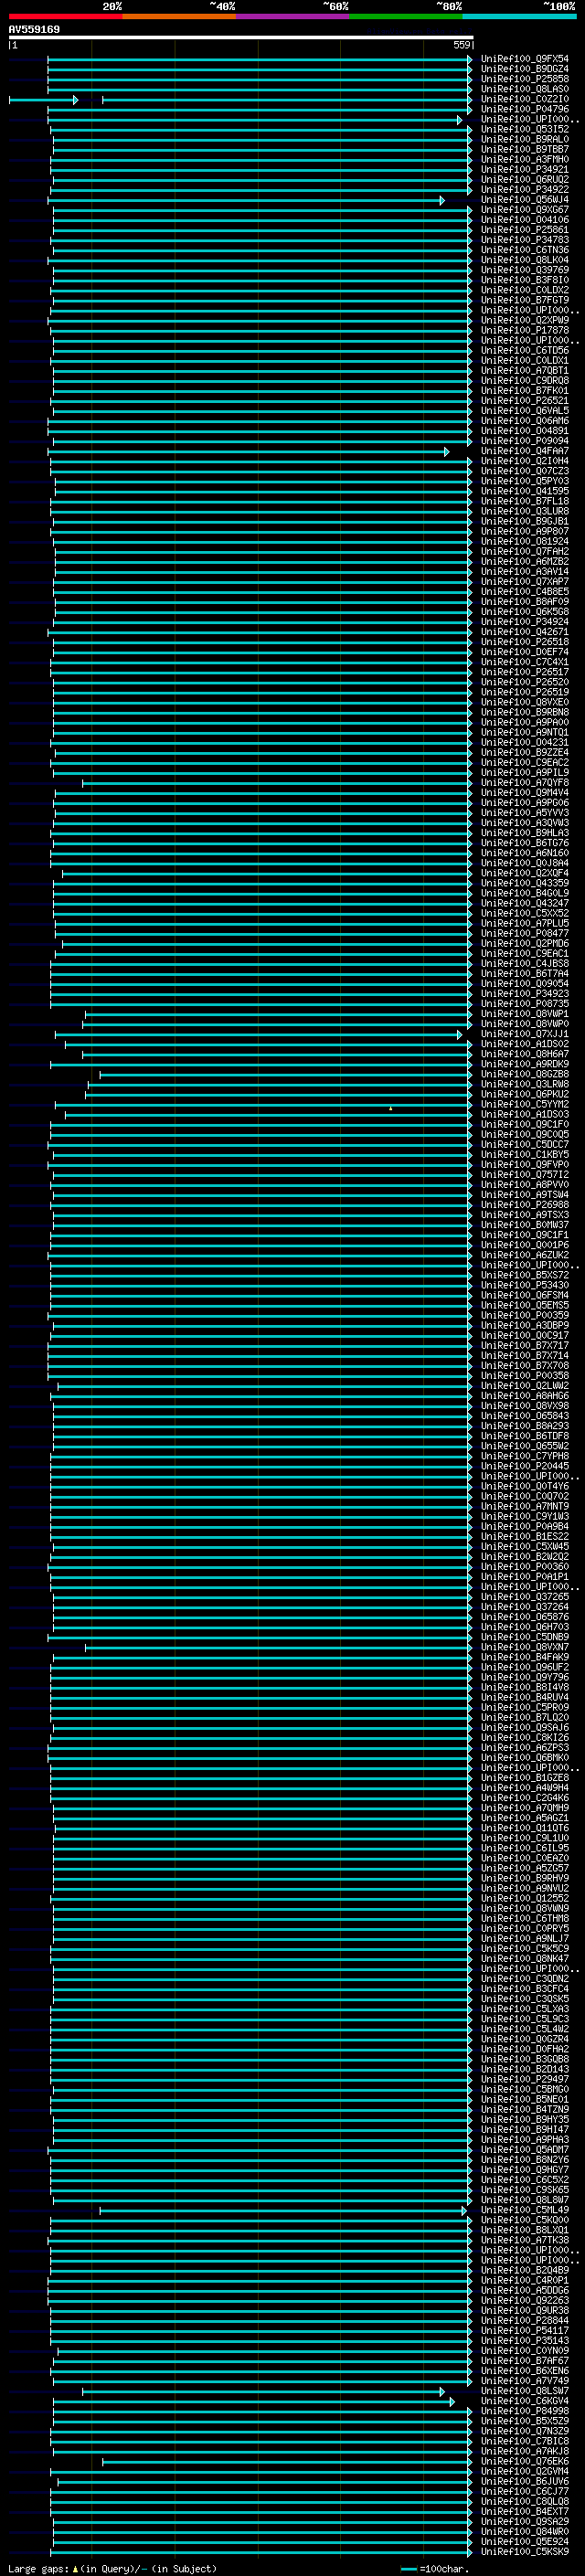The image size is (585, 2576).
Task: Click the end arrow of the UniRef100_Q56WJ4 alignment
Action: click(442, 200)
